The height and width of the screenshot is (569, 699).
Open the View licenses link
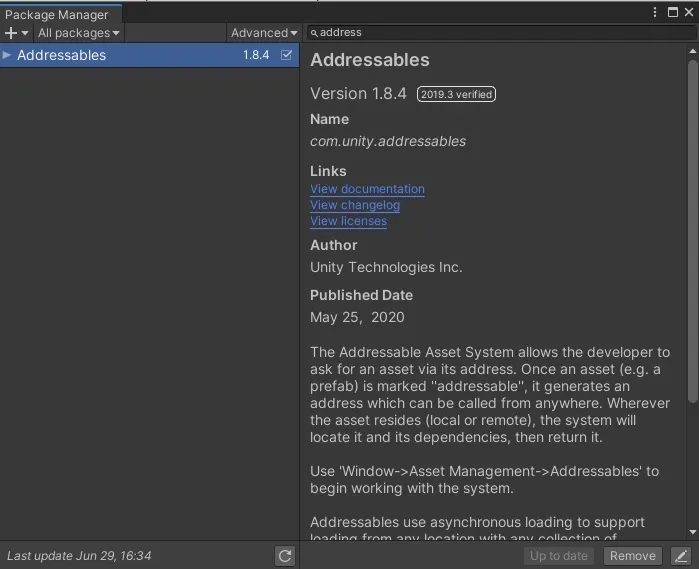point(348,221)
